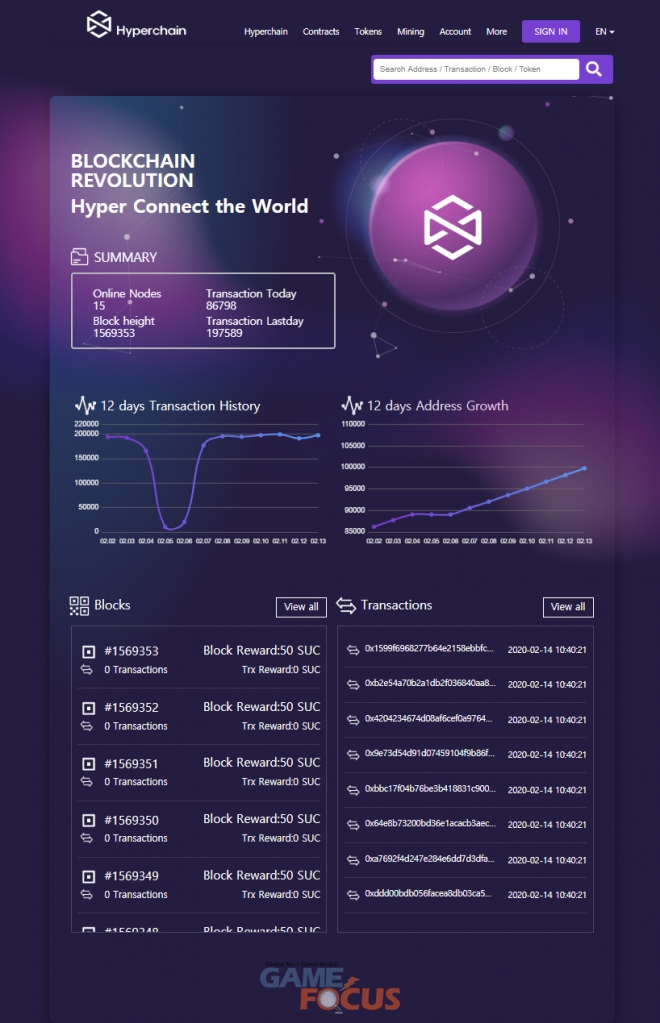Screen dimensions: 660x1023
Task: Click the large purple Hyperchain sphere logo
Action: point(453,226)
